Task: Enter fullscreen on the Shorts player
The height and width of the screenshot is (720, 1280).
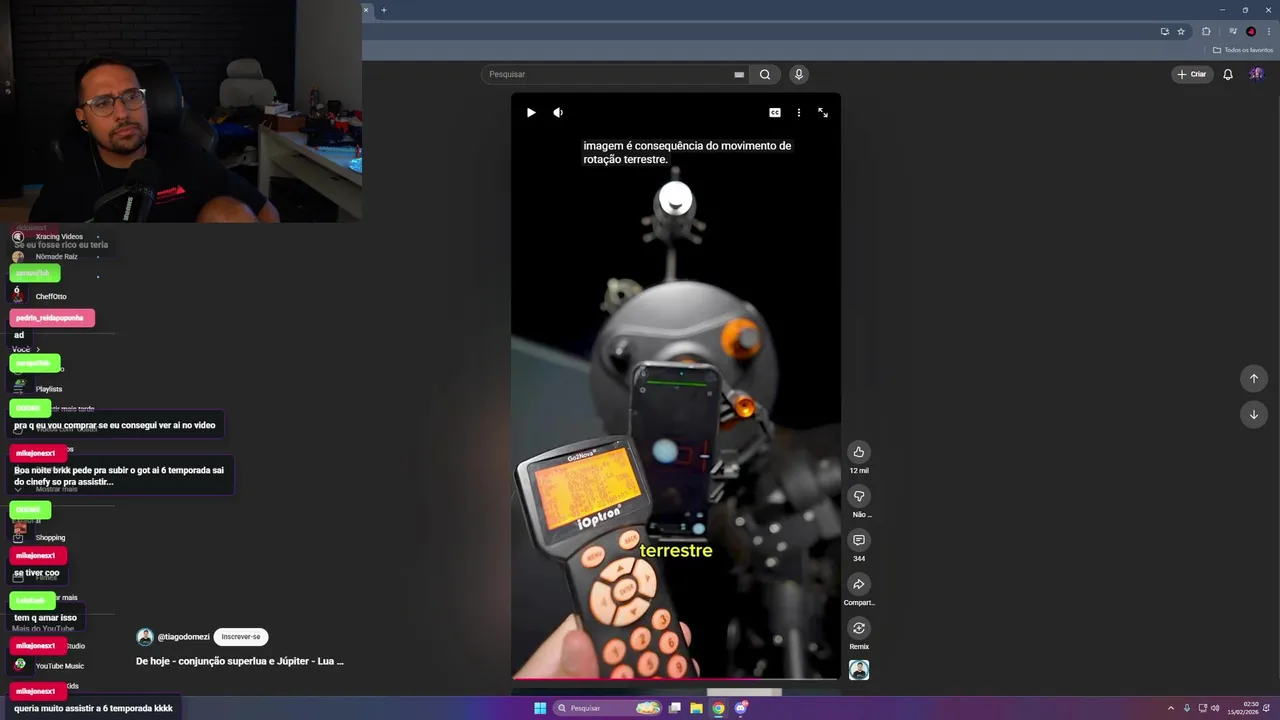Action: [823, 113]
